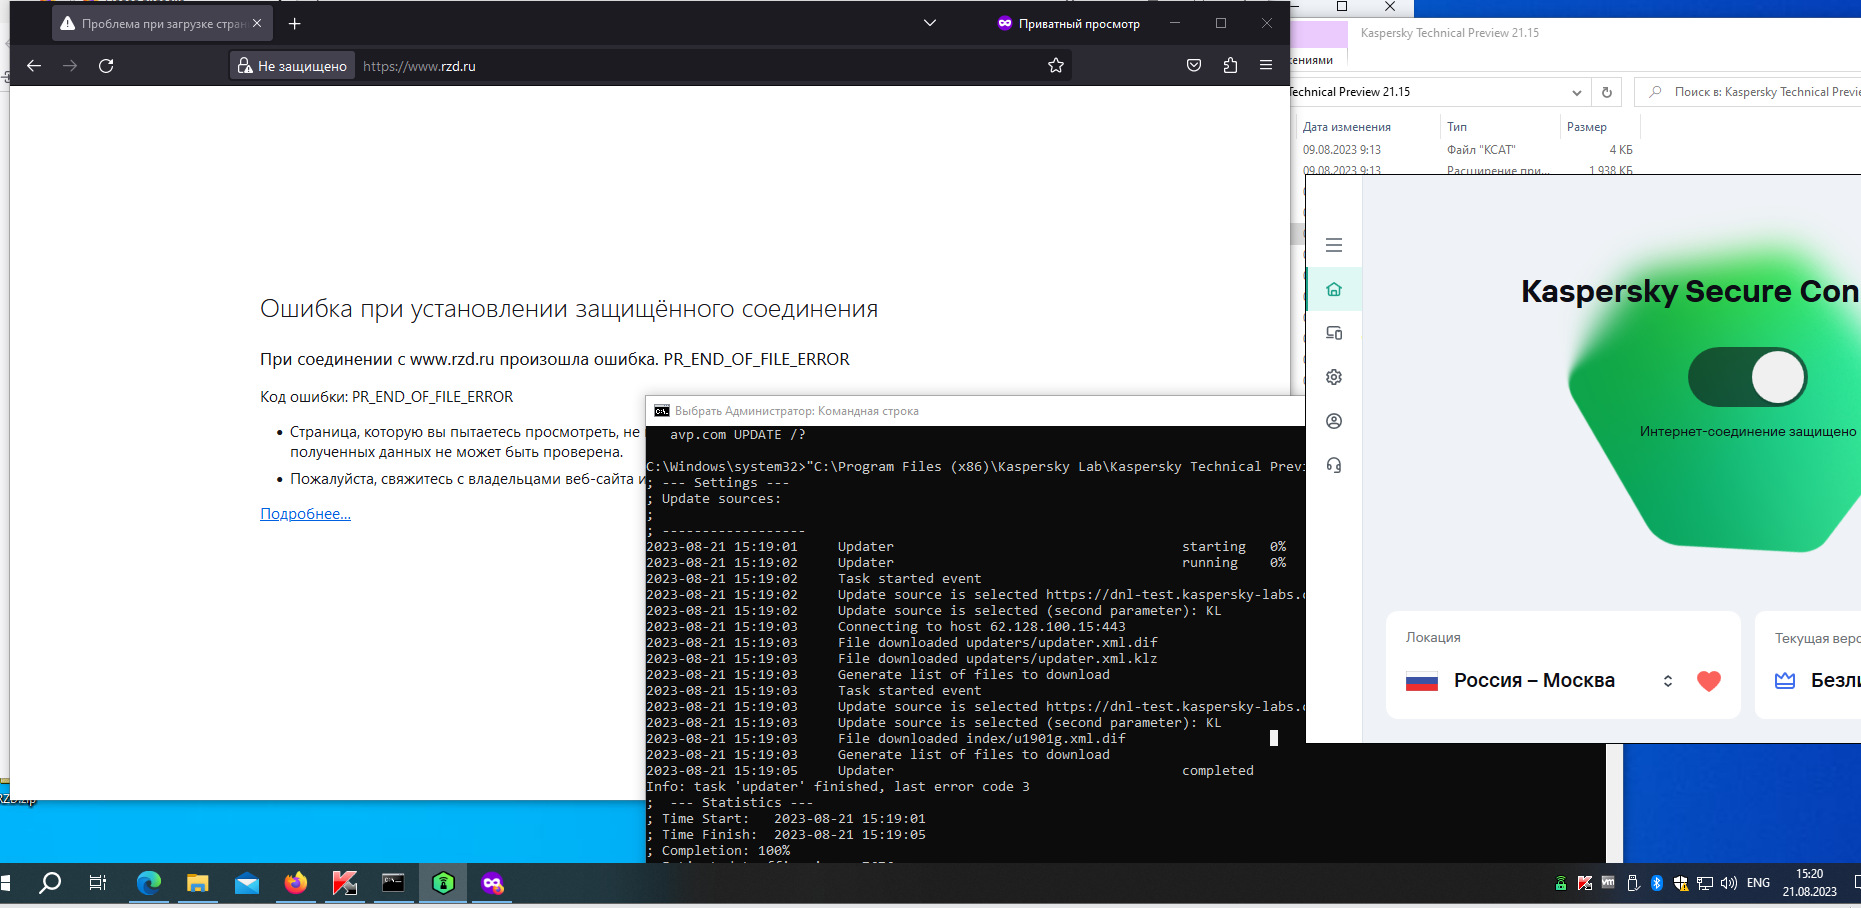Click Explorer address path 'Technical Preview 21.15'
This screenshot has width=1861, height=908.
tap(1349, 92)
